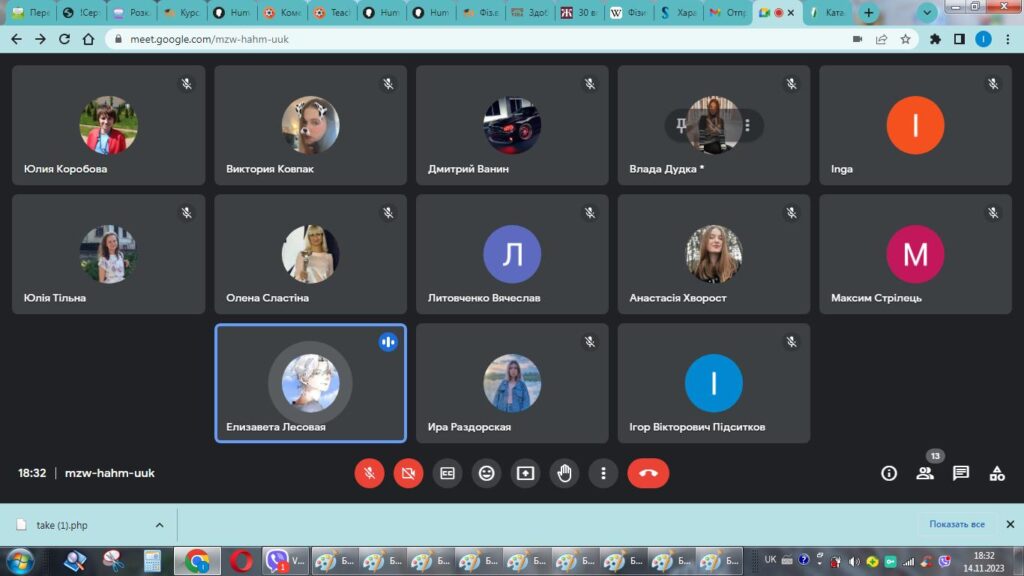Image resolution: width=1024 pixels, height=576 pixels.
Task: Pin Влада Дудка's tile
Action: (x=680, y=125)
